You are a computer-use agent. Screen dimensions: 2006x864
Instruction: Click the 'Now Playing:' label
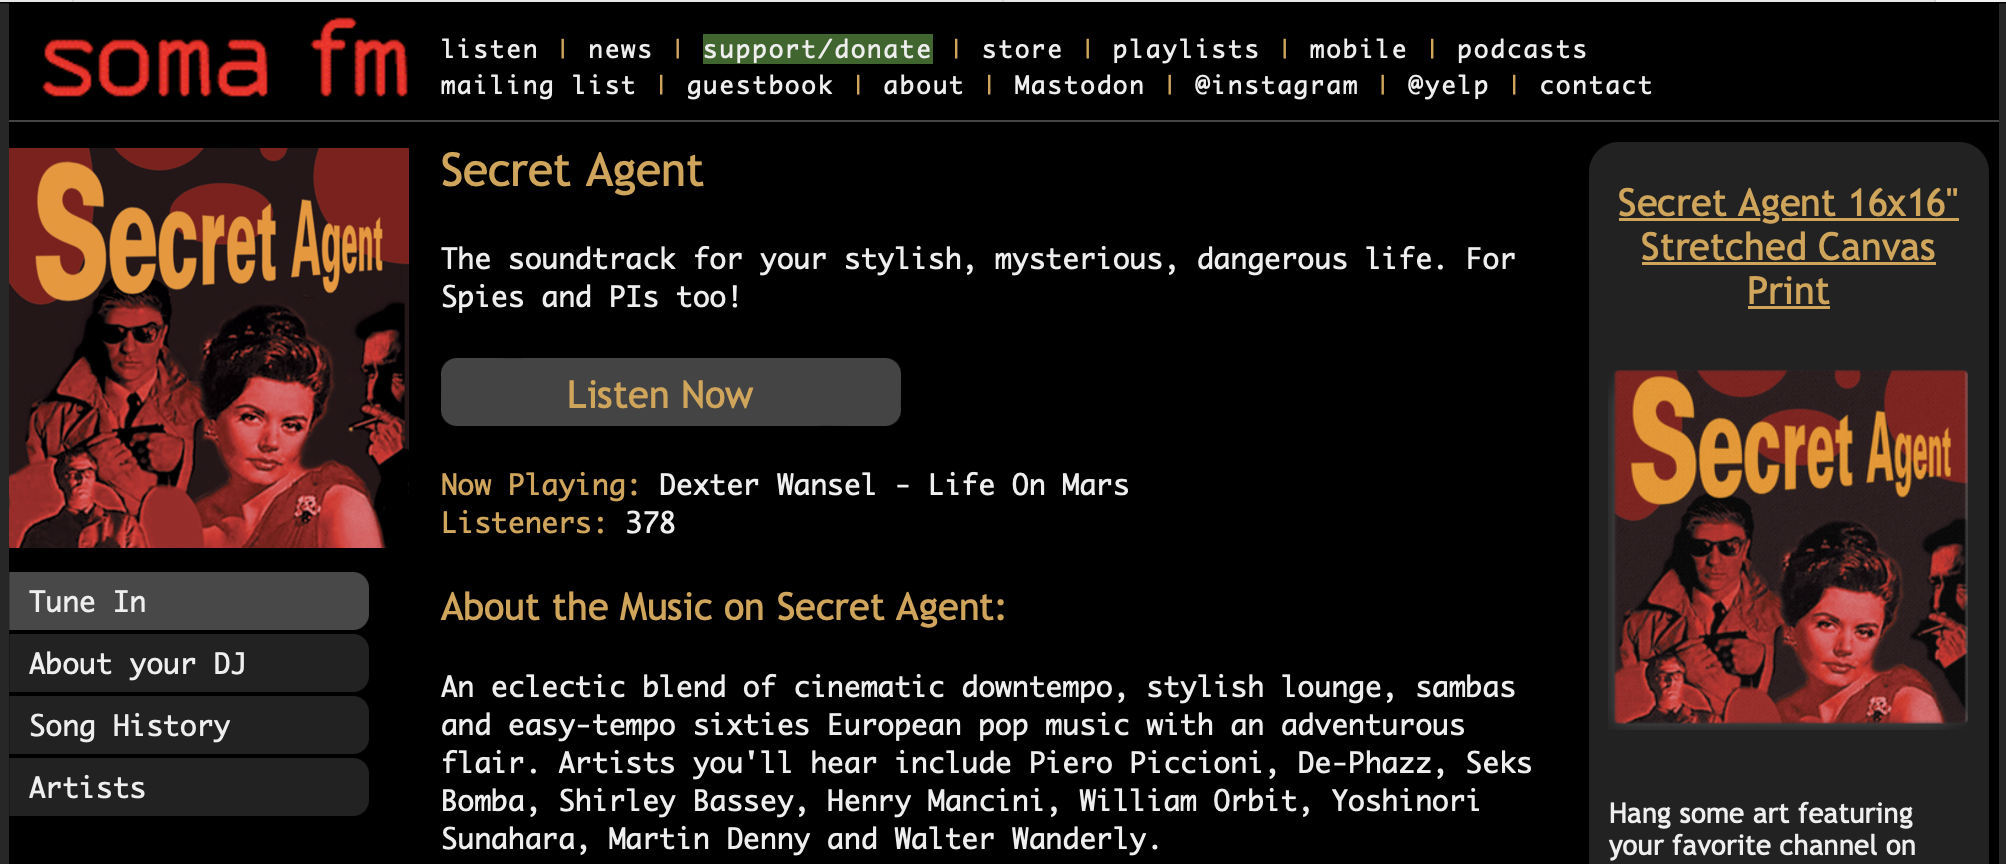540,485
